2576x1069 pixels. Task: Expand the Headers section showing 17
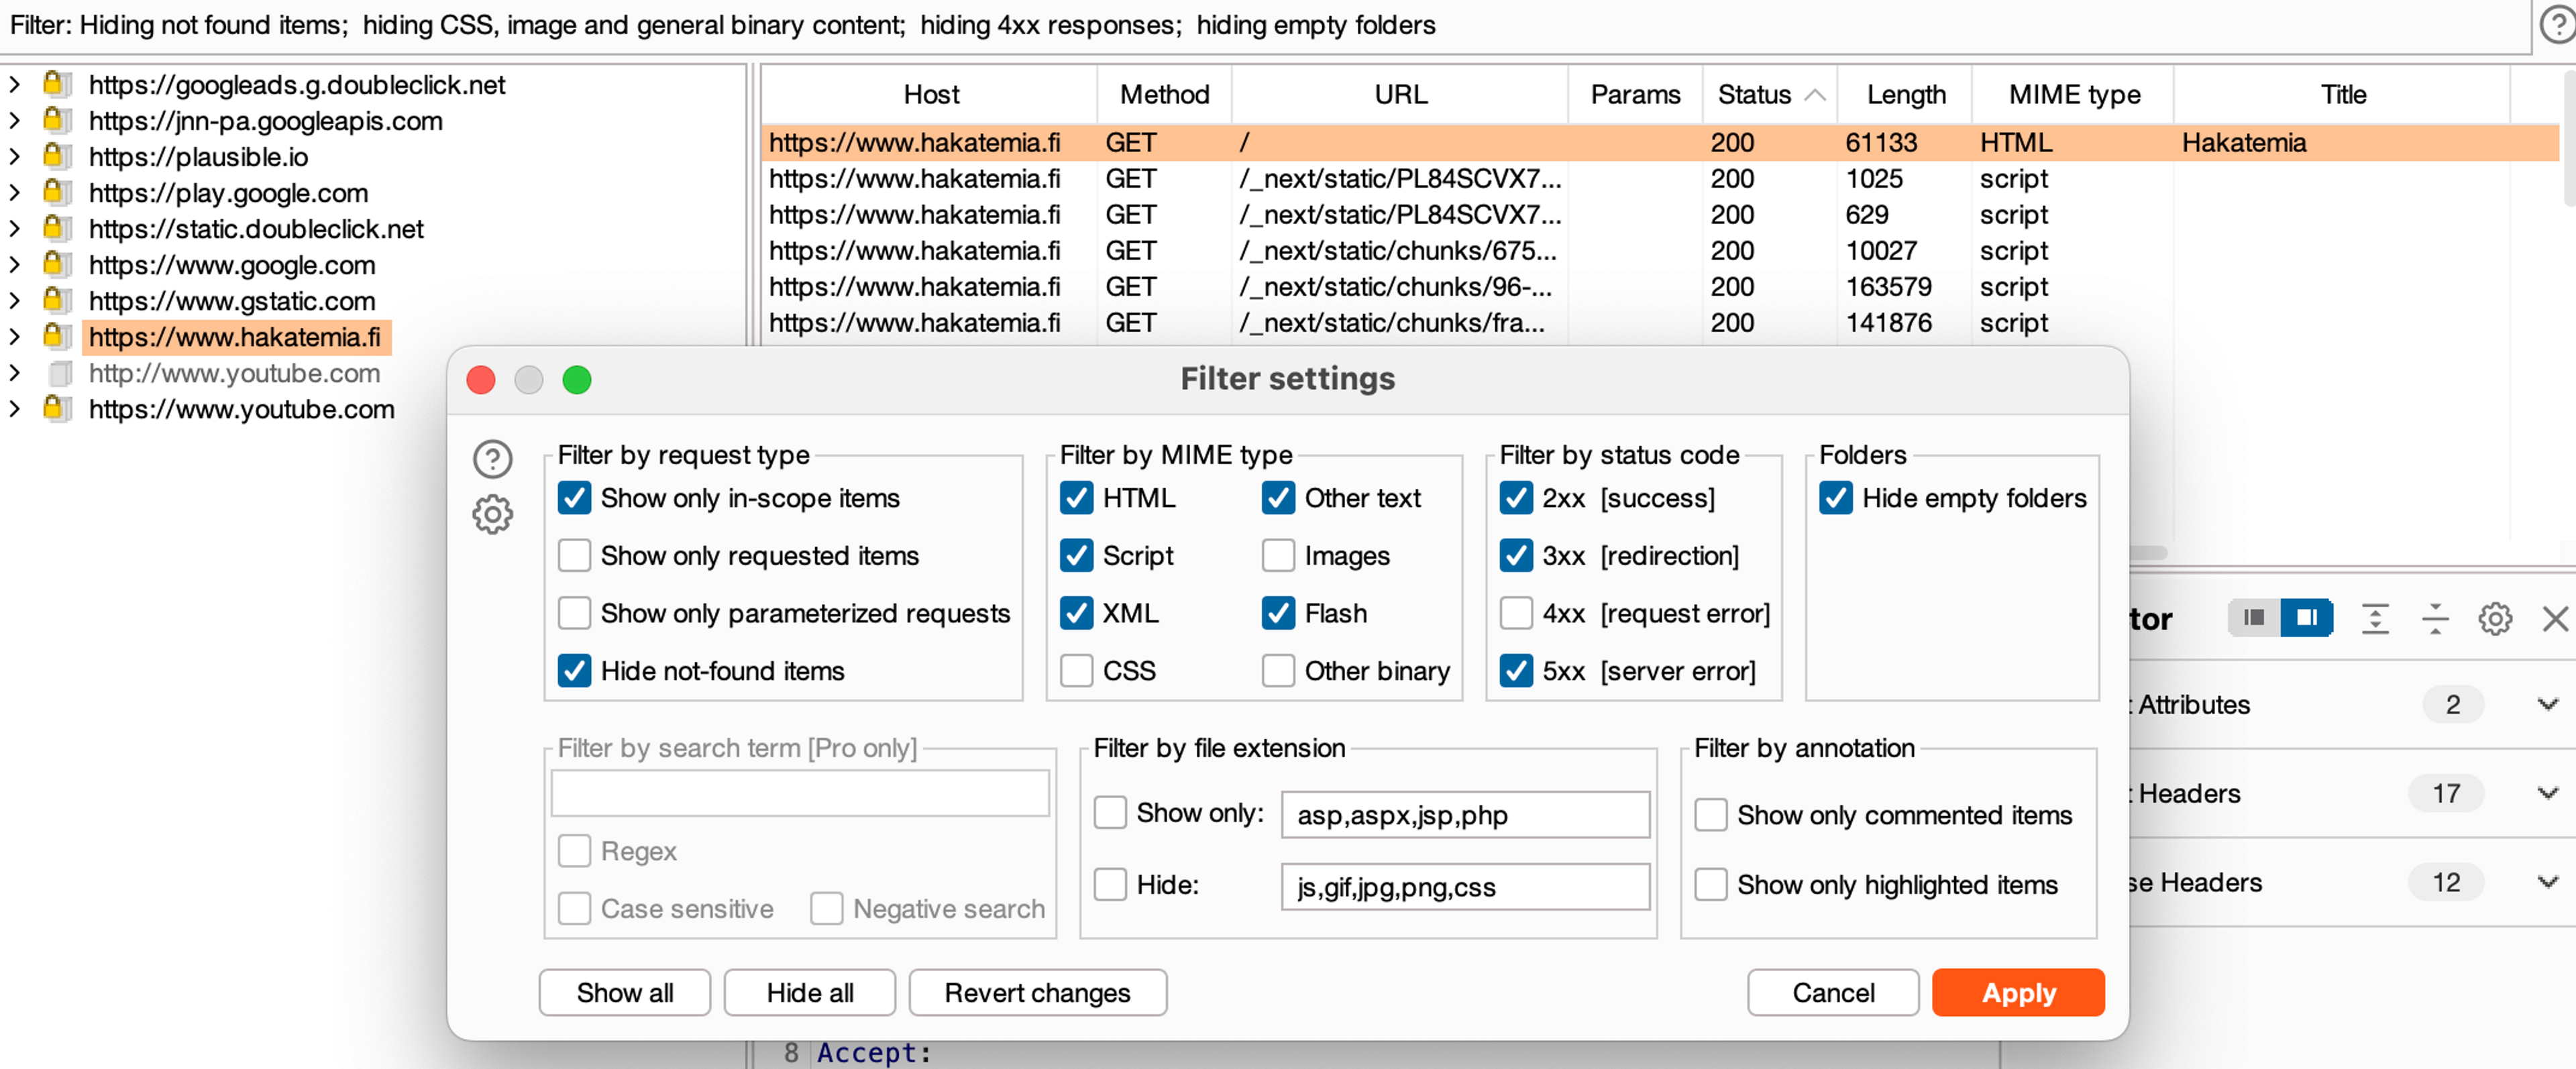[x=2547, y=793]
